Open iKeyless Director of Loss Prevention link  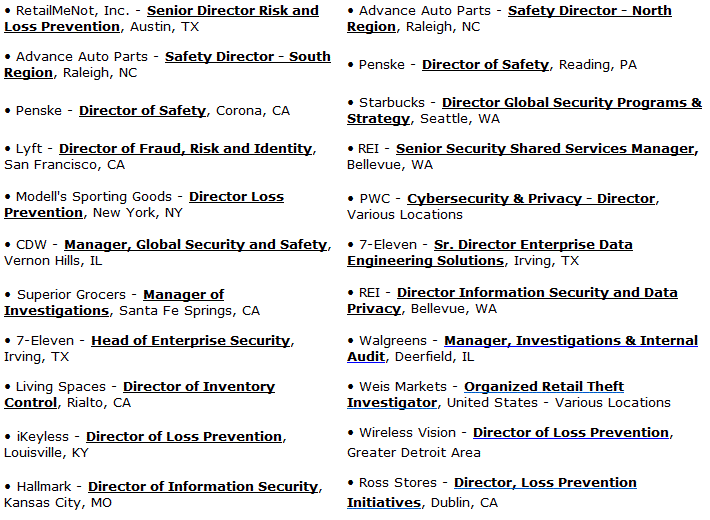(184, 437)
